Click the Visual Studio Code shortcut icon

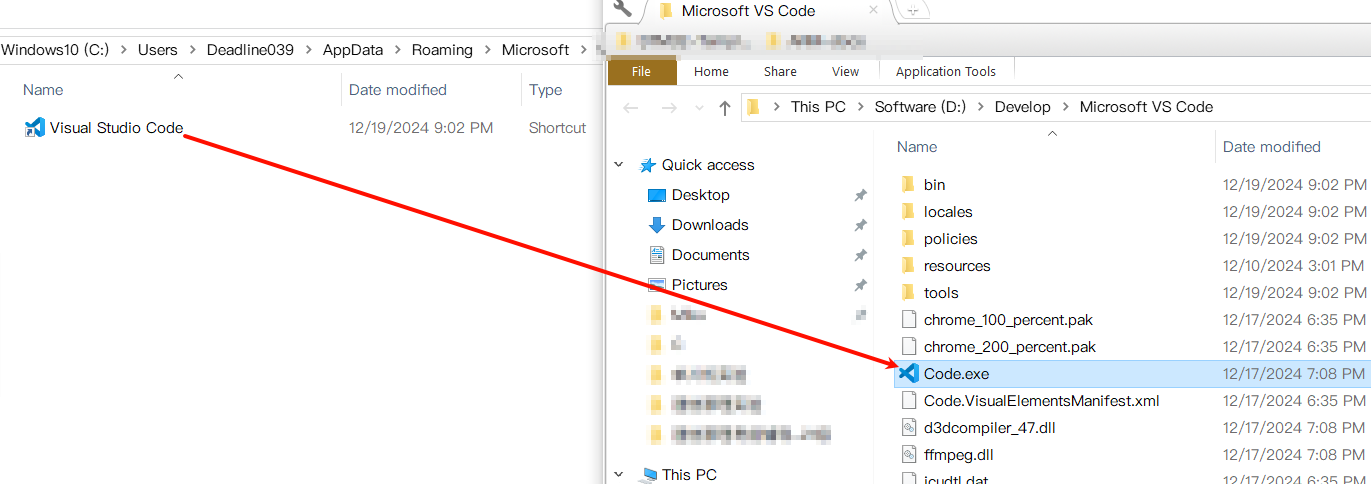click(x=35, y=128)
